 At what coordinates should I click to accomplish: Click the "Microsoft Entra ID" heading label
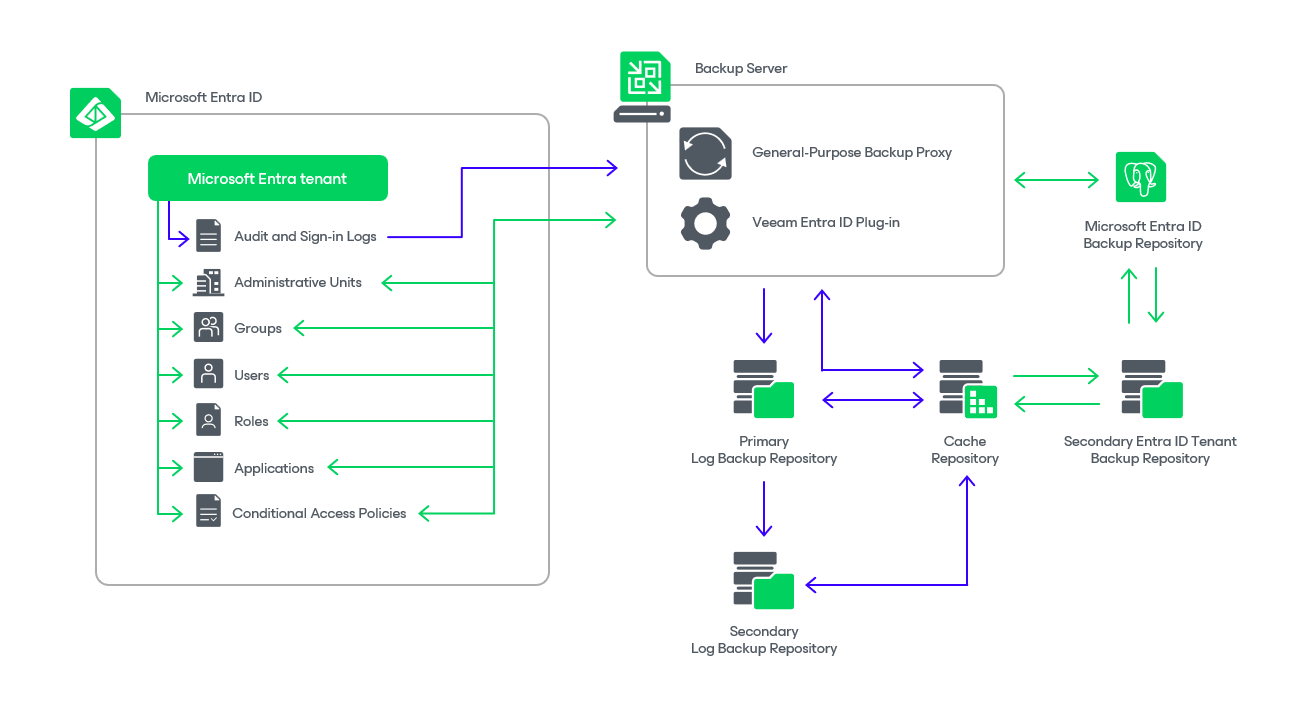click(204, 97)
